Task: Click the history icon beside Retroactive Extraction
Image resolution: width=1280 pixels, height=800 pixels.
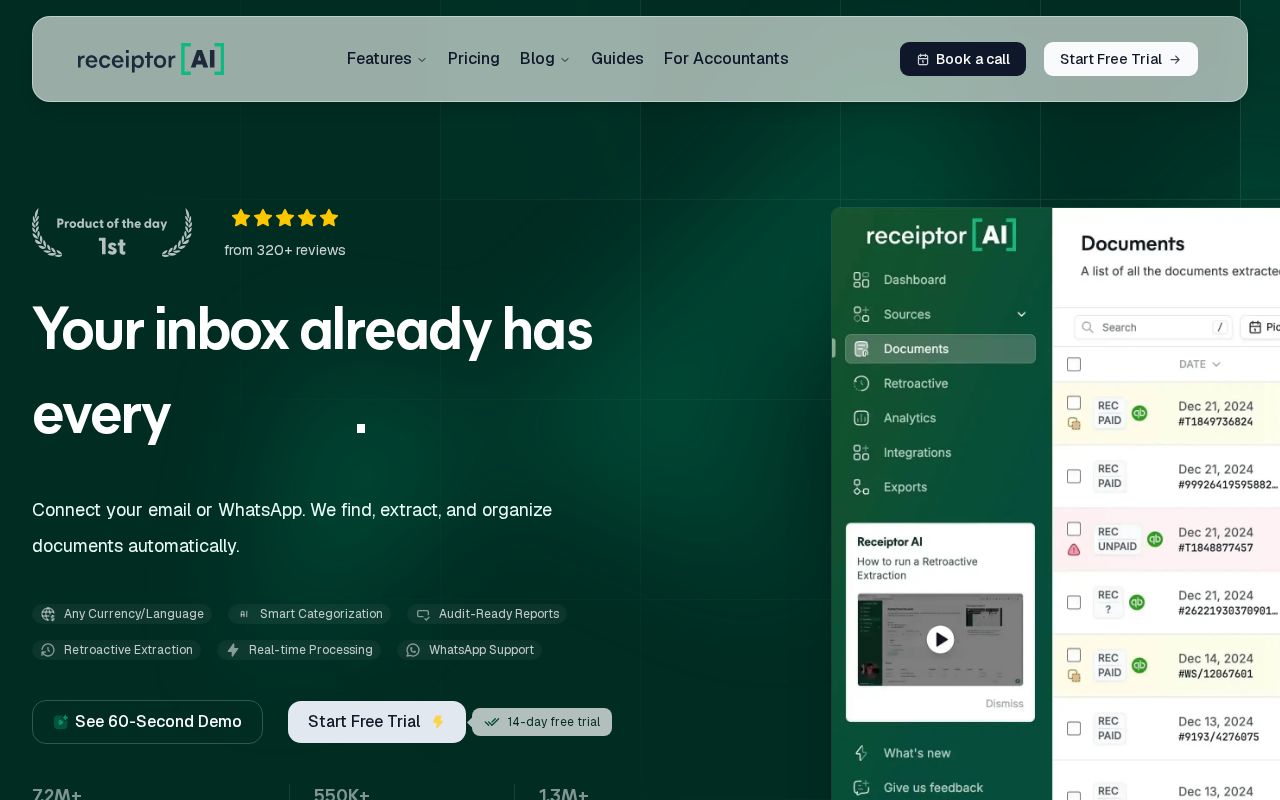Action: click(x=48, y=650)
